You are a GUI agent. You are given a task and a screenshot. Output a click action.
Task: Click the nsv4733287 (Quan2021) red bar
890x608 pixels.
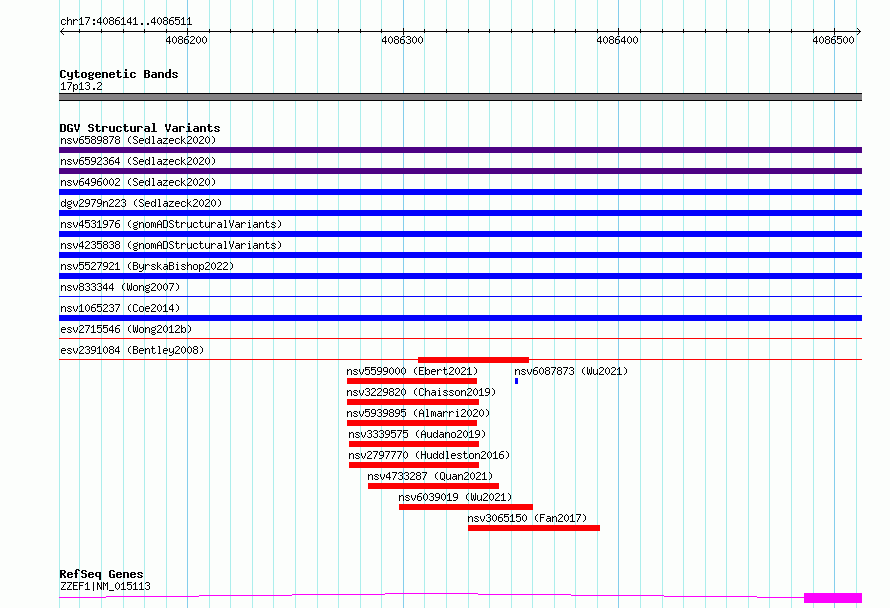(433, 486)
